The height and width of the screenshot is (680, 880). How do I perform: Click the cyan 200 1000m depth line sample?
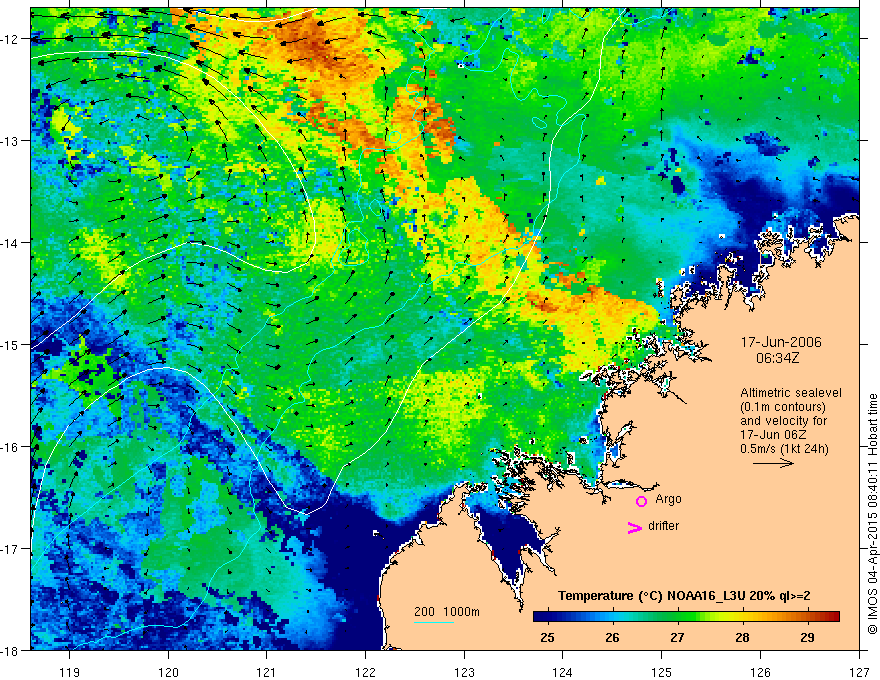[434, 622]
